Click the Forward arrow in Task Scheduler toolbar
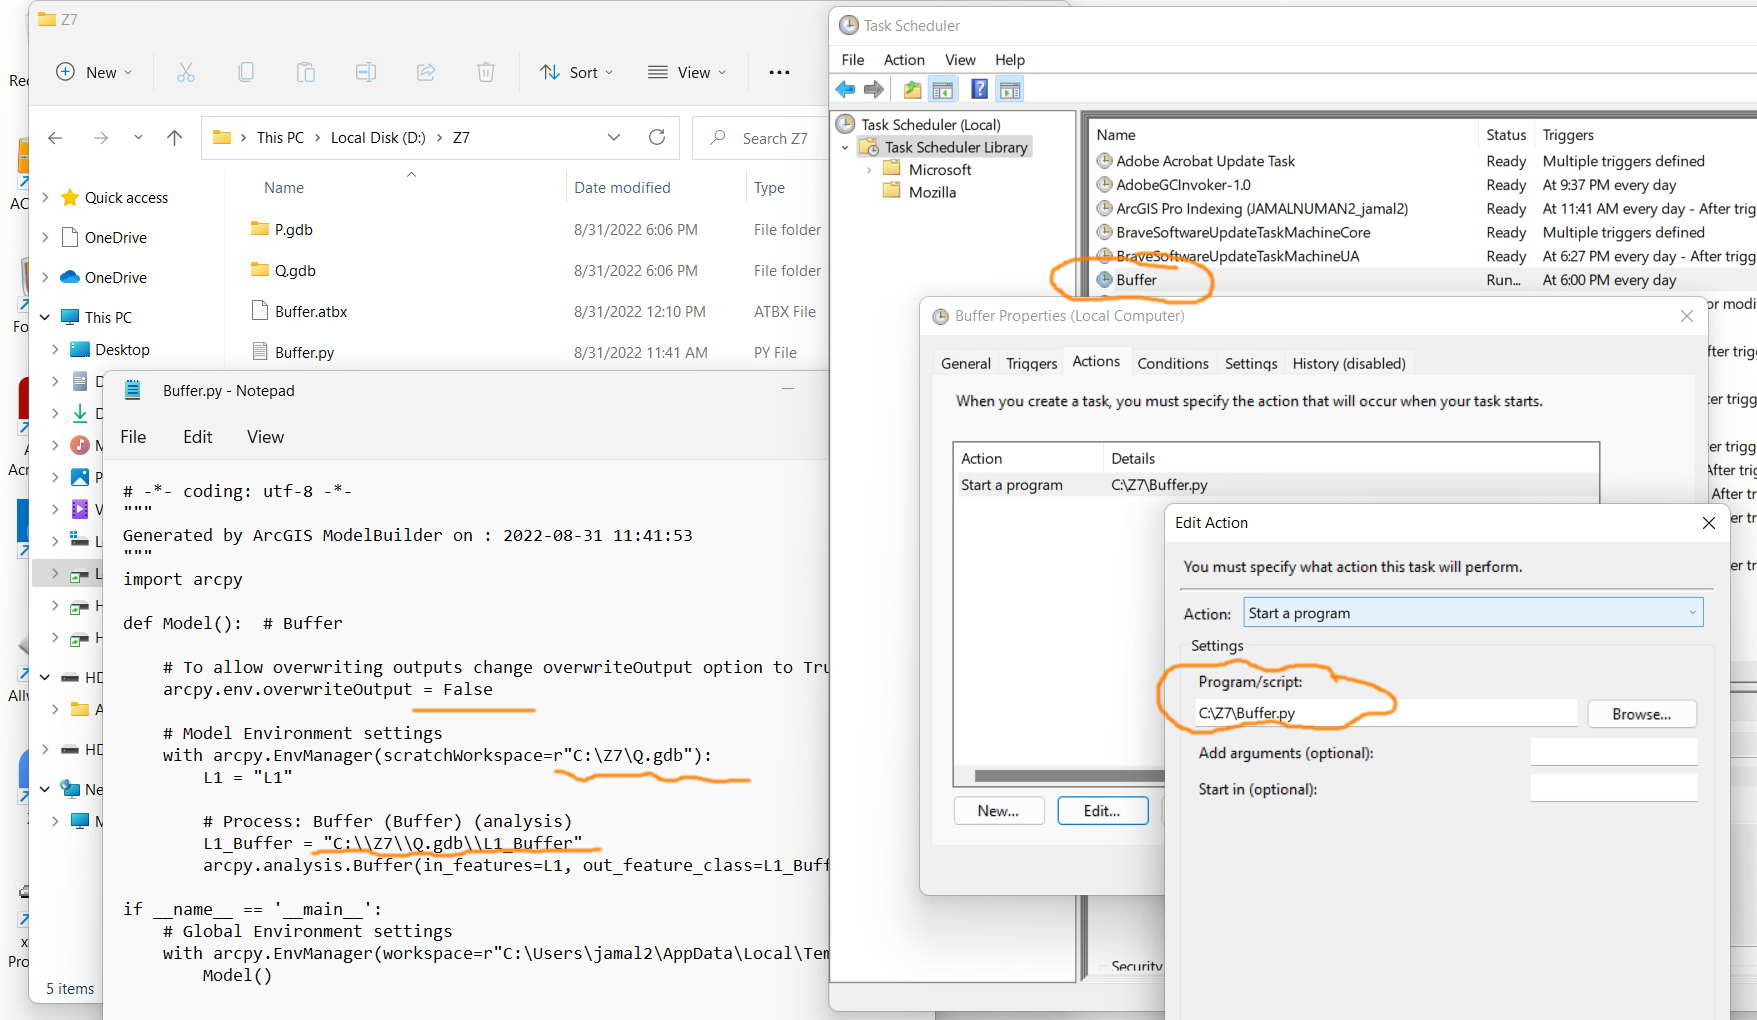 click(874, 90)
